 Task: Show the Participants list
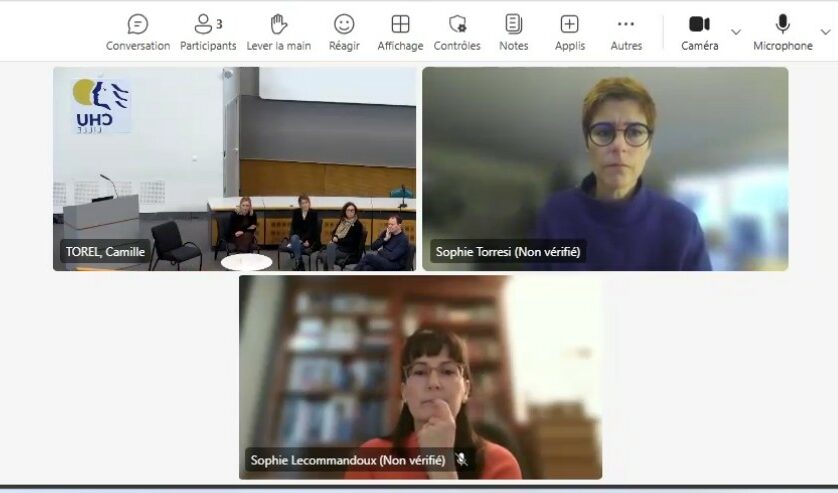coord(208,32)
